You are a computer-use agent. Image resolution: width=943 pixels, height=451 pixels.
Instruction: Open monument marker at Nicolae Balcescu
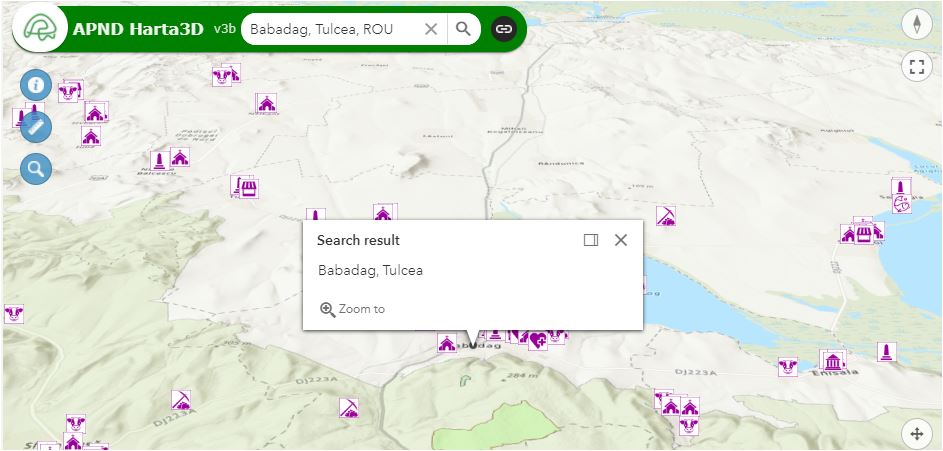coord(159,161)
